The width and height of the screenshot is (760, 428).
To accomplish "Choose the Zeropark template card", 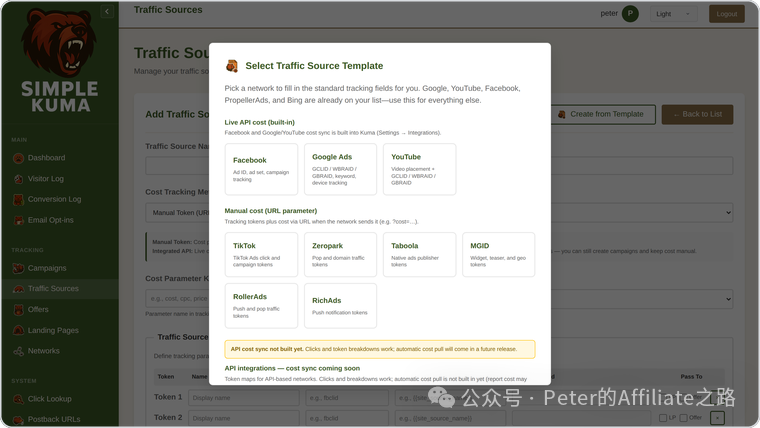I will click(340, 254).
